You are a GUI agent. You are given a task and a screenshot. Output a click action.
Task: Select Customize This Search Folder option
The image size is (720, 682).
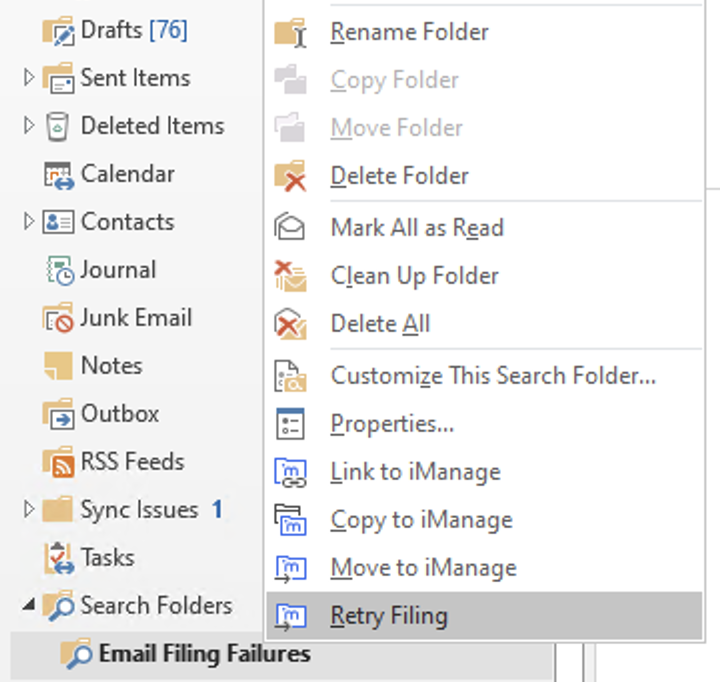493,376
